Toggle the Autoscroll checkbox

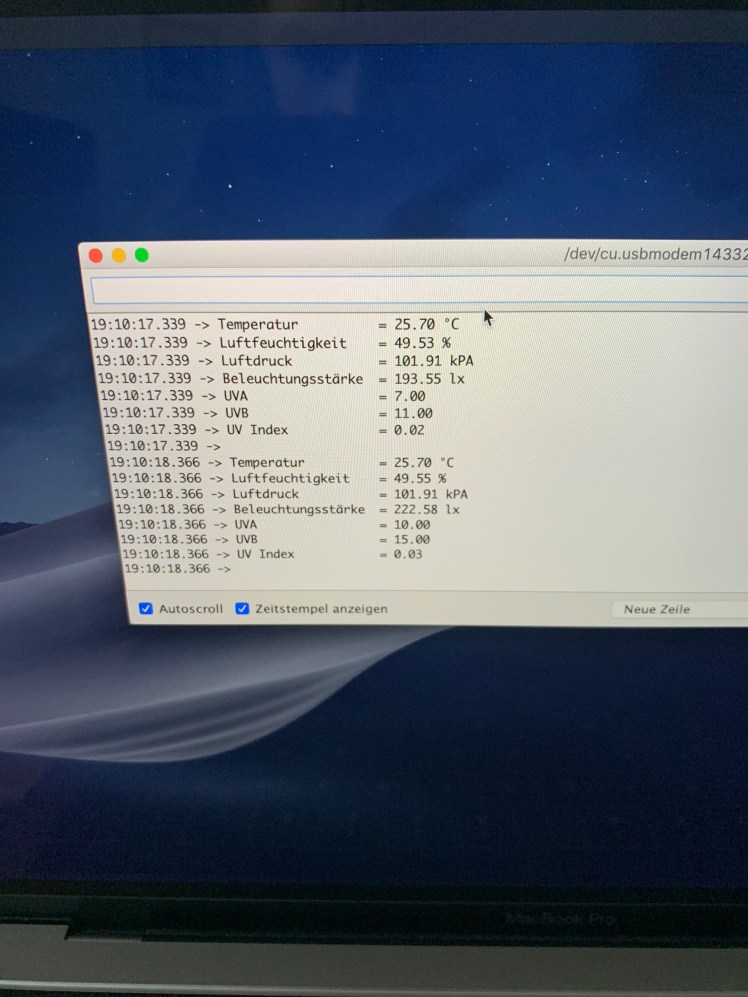click(x=146, y=608)
